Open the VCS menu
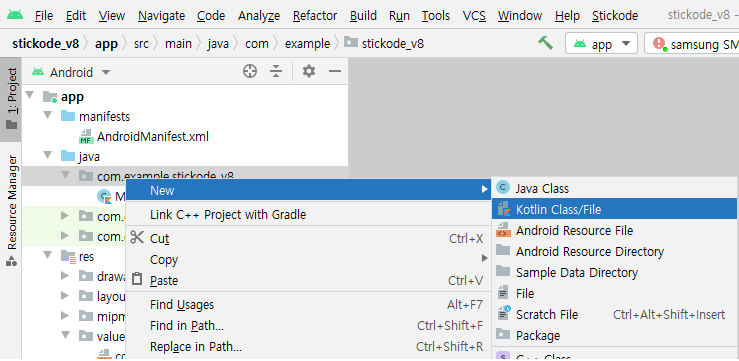The image size is (739, 361). coord(474,16)
